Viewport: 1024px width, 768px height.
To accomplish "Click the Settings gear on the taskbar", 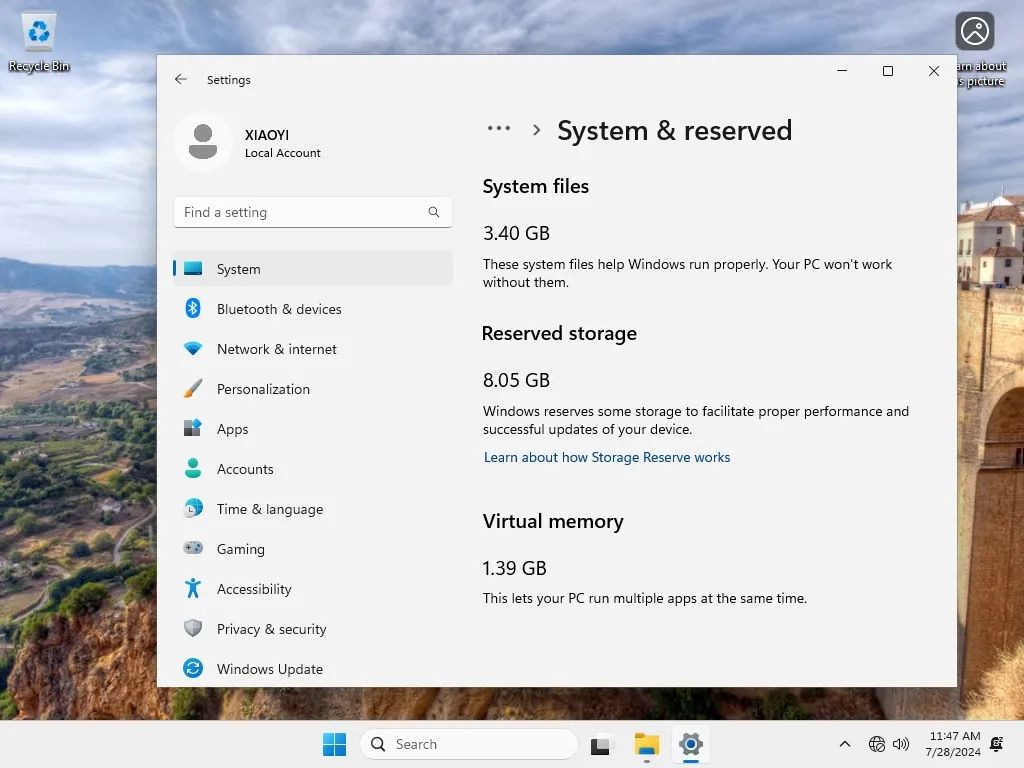I will [690, 744].
